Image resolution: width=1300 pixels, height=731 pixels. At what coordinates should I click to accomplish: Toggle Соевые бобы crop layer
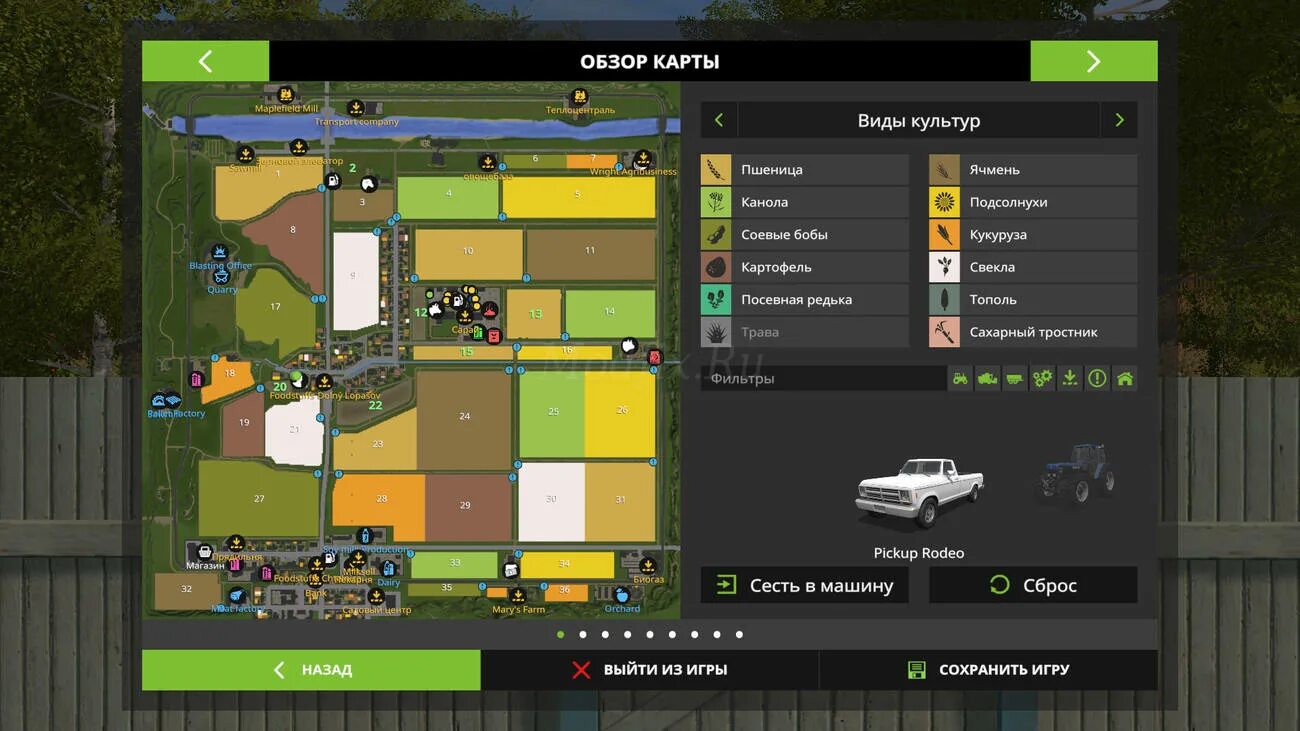[804, 234]
